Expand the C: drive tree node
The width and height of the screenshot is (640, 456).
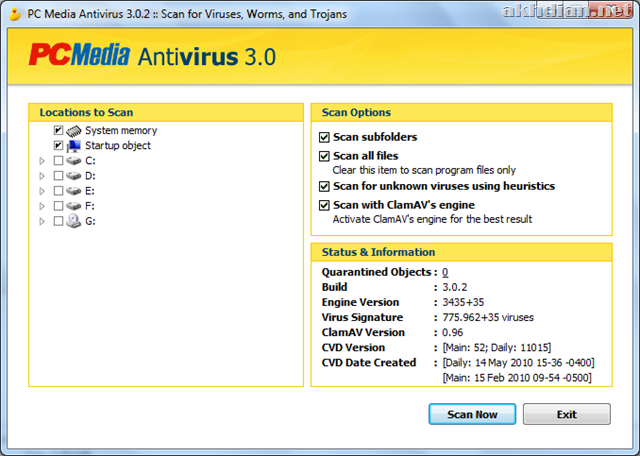(42, 161)
